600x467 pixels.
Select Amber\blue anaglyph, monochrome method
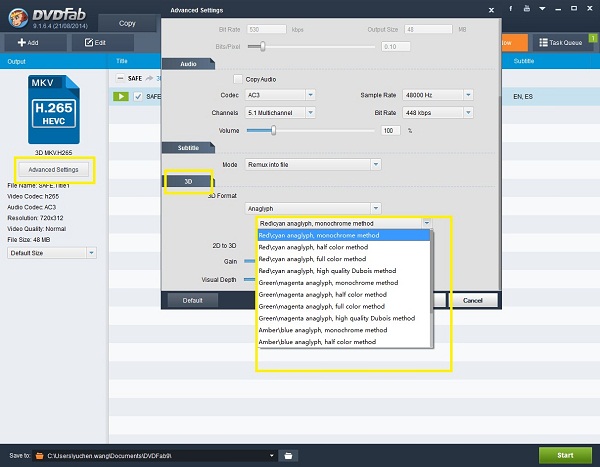[344, 330]
